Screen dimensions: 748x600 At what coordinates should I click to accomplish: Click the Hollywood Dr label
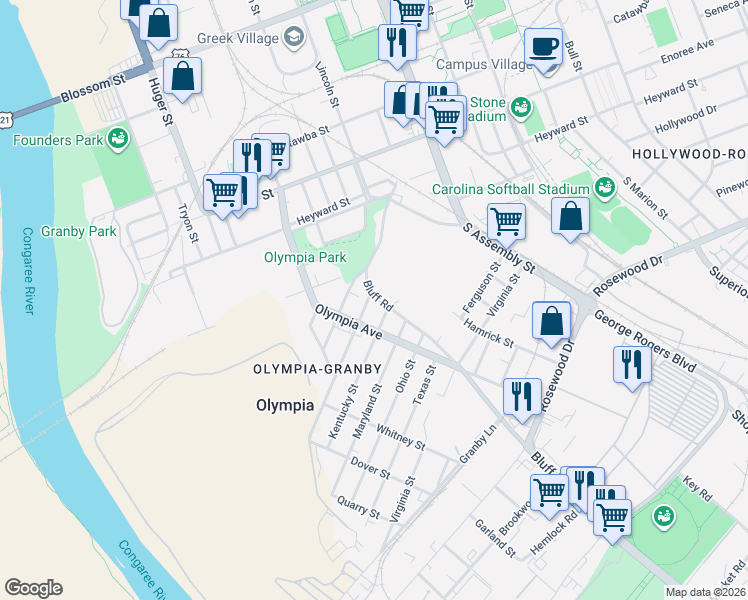686,119
